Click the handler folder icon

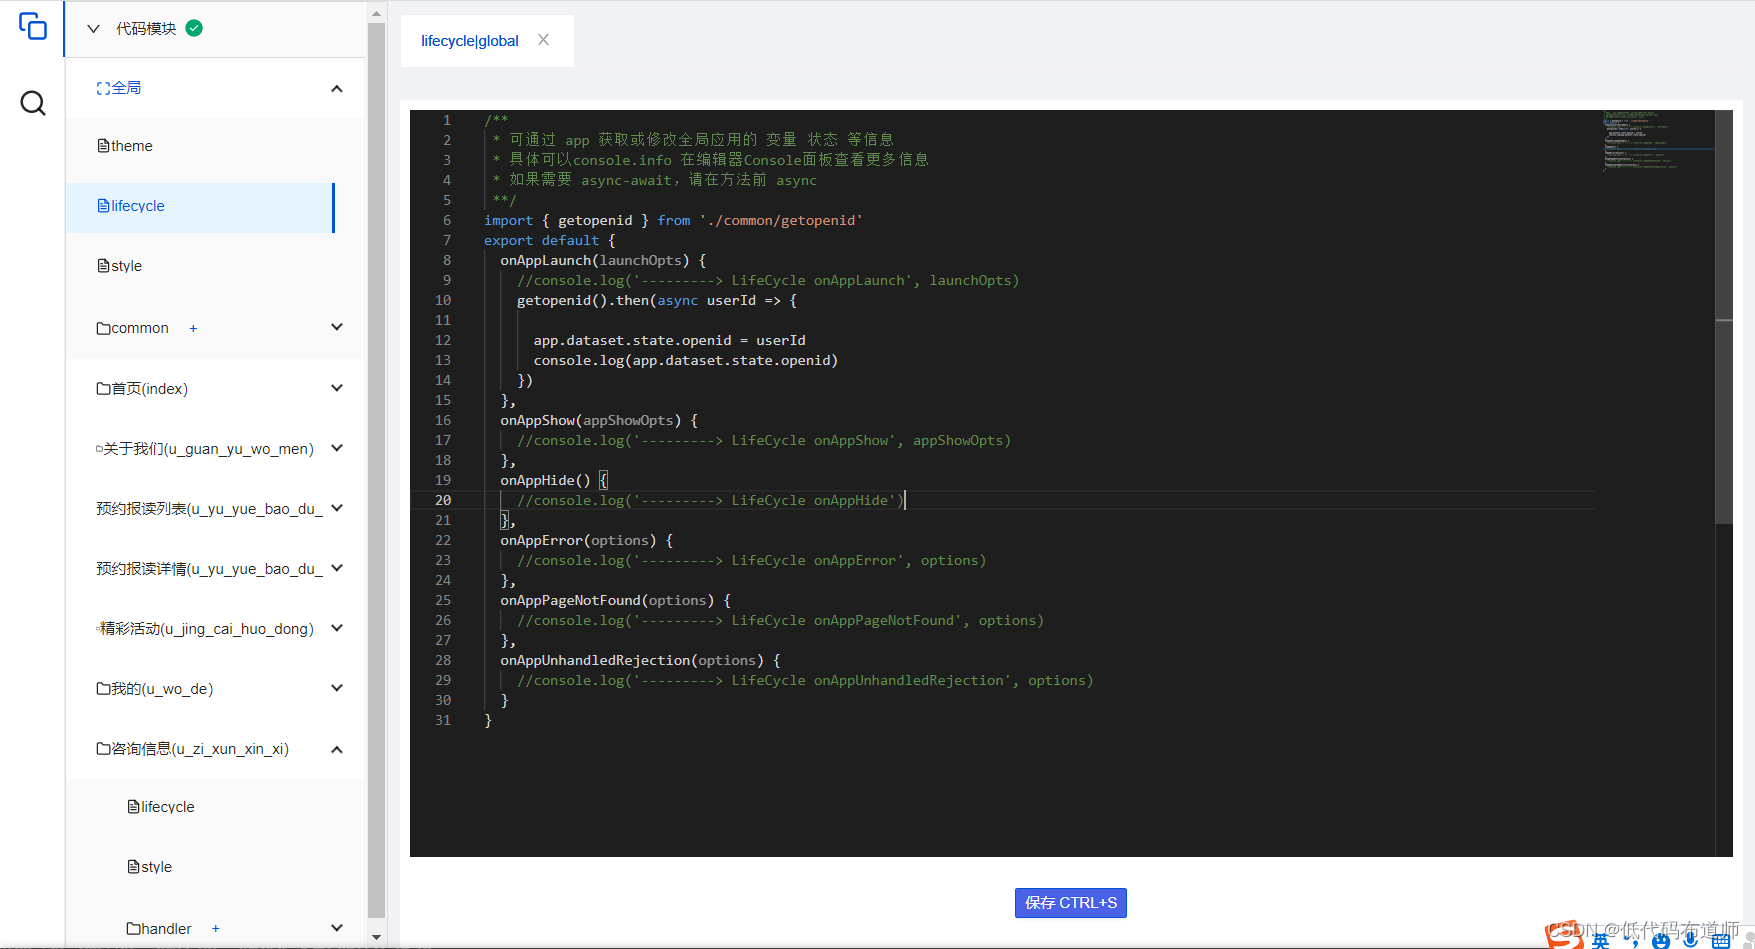pos(133,929)
